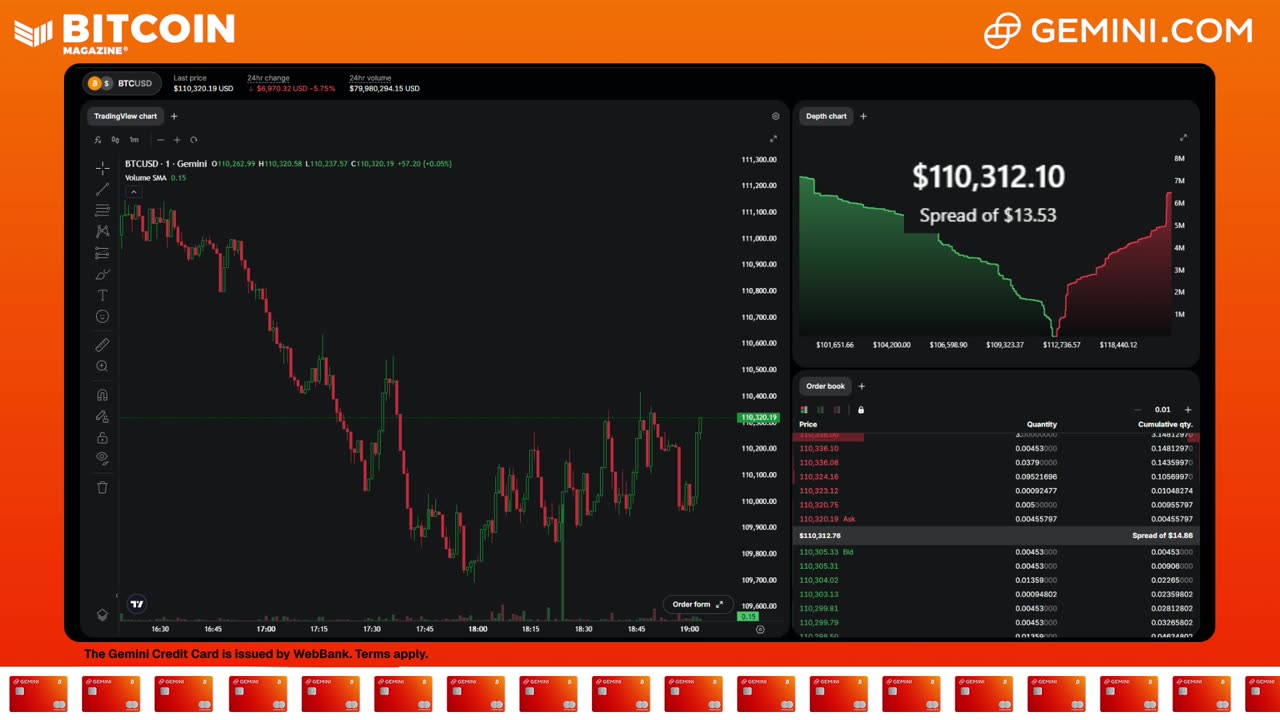
Task: Expand the Depth chart panel to fullscreen
Action: point(1183,138)
